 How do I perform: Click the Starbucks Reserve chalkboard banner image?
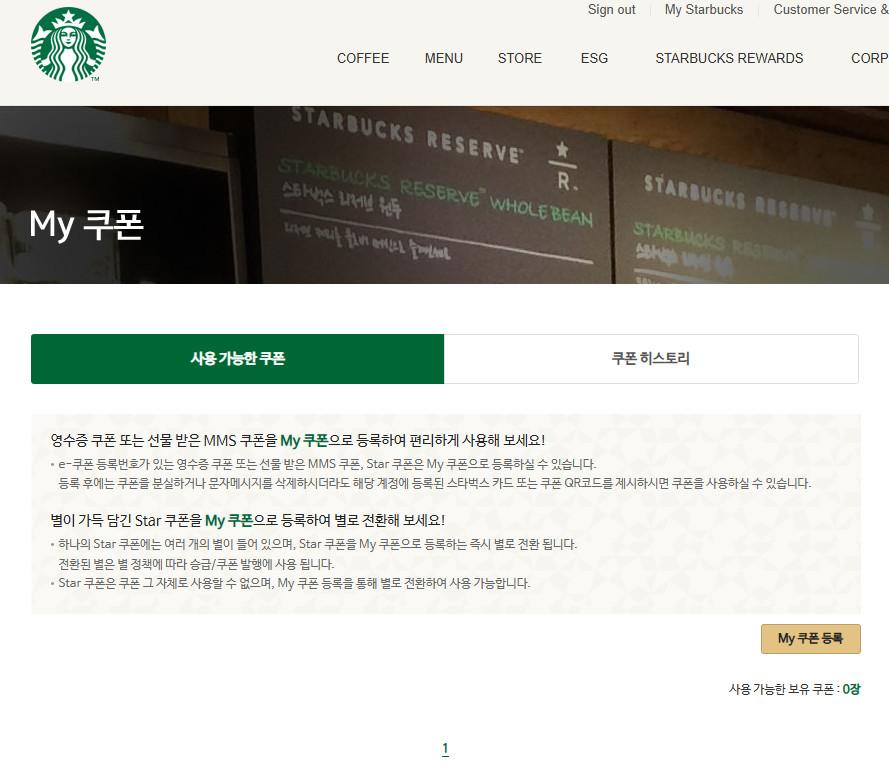point(444,195)
